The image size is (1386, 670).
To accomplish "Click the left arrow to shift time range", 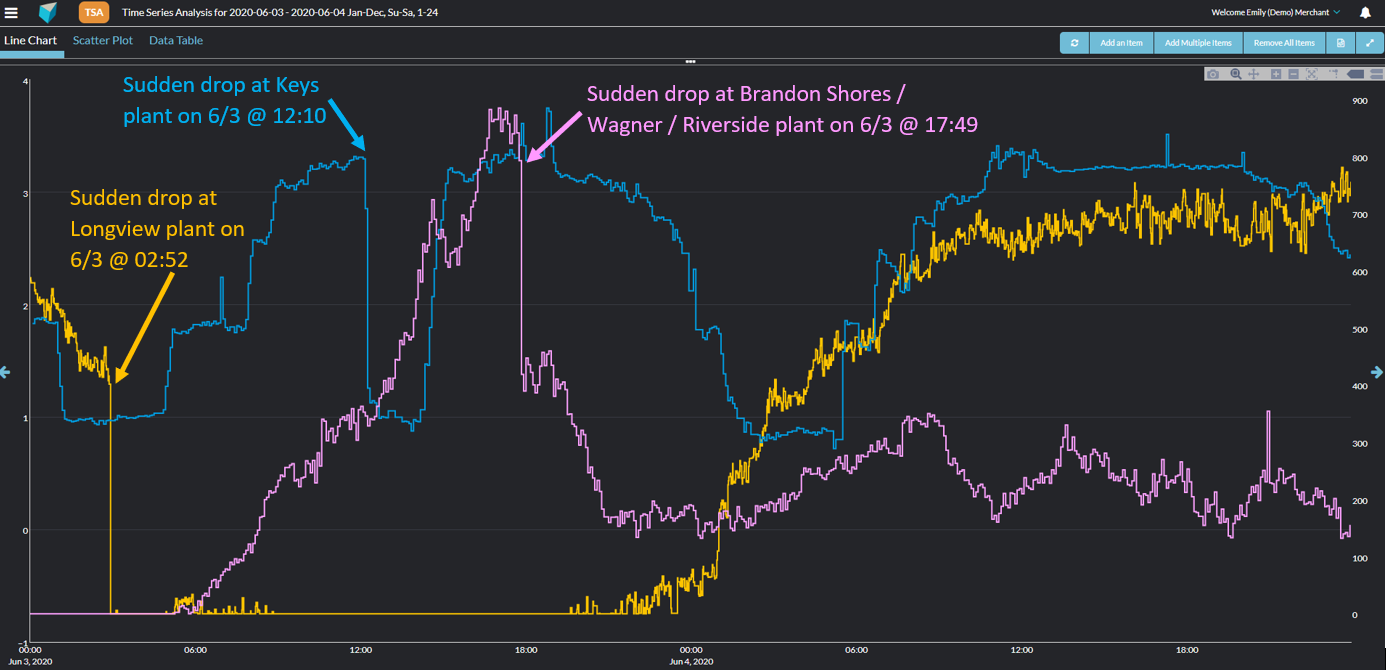I will pyautogui.click(x=5, y=372).
